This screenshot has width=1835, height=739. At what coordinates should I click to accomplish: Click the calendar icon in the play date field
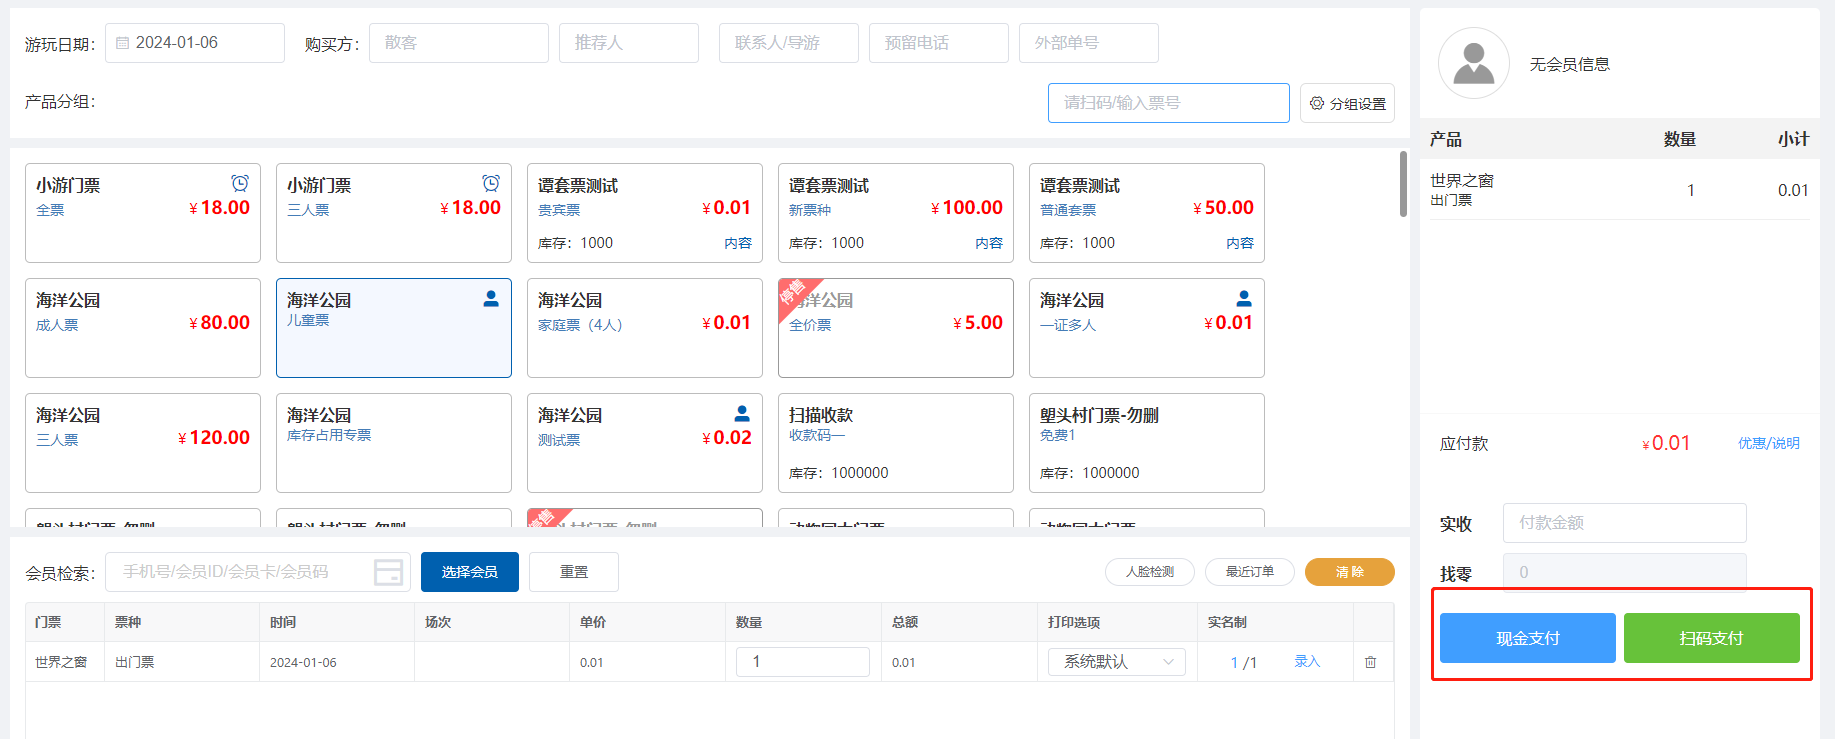(x=122, y=43)
